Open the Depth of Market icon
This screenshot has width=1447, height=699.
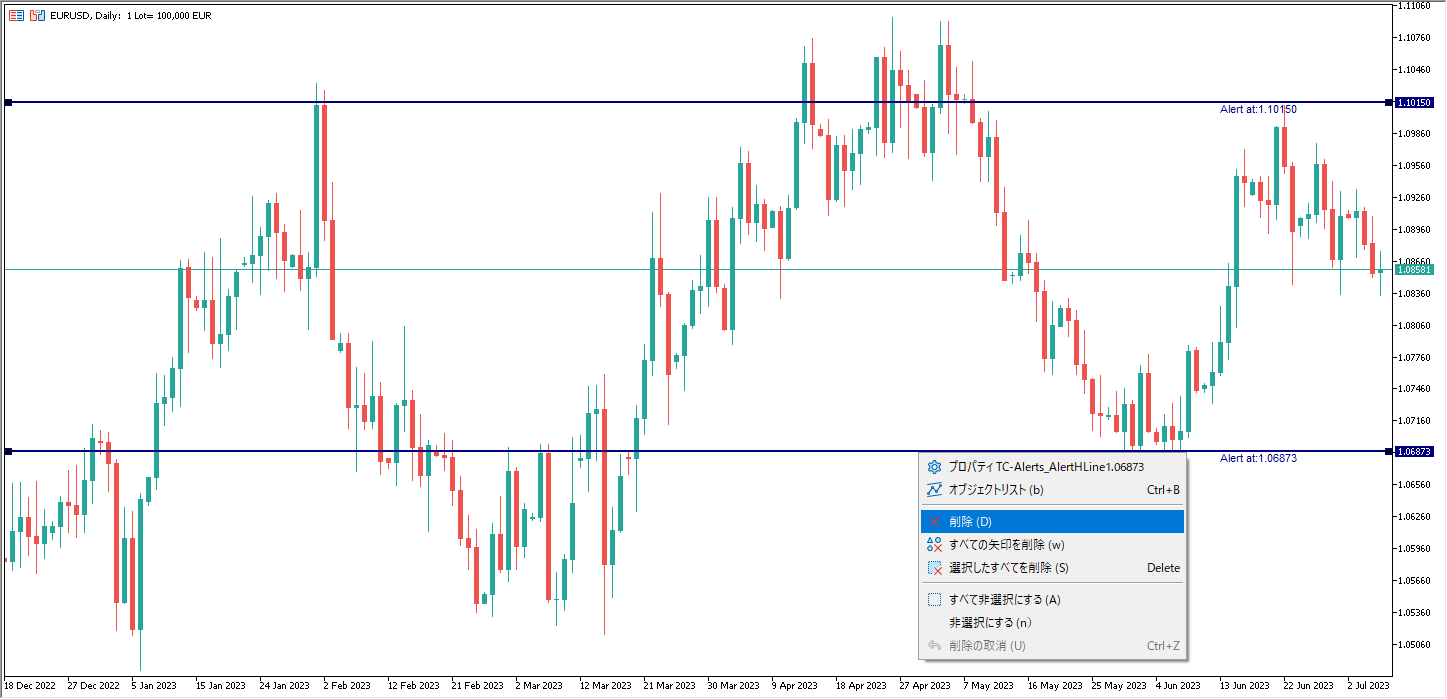pos(38,15)
